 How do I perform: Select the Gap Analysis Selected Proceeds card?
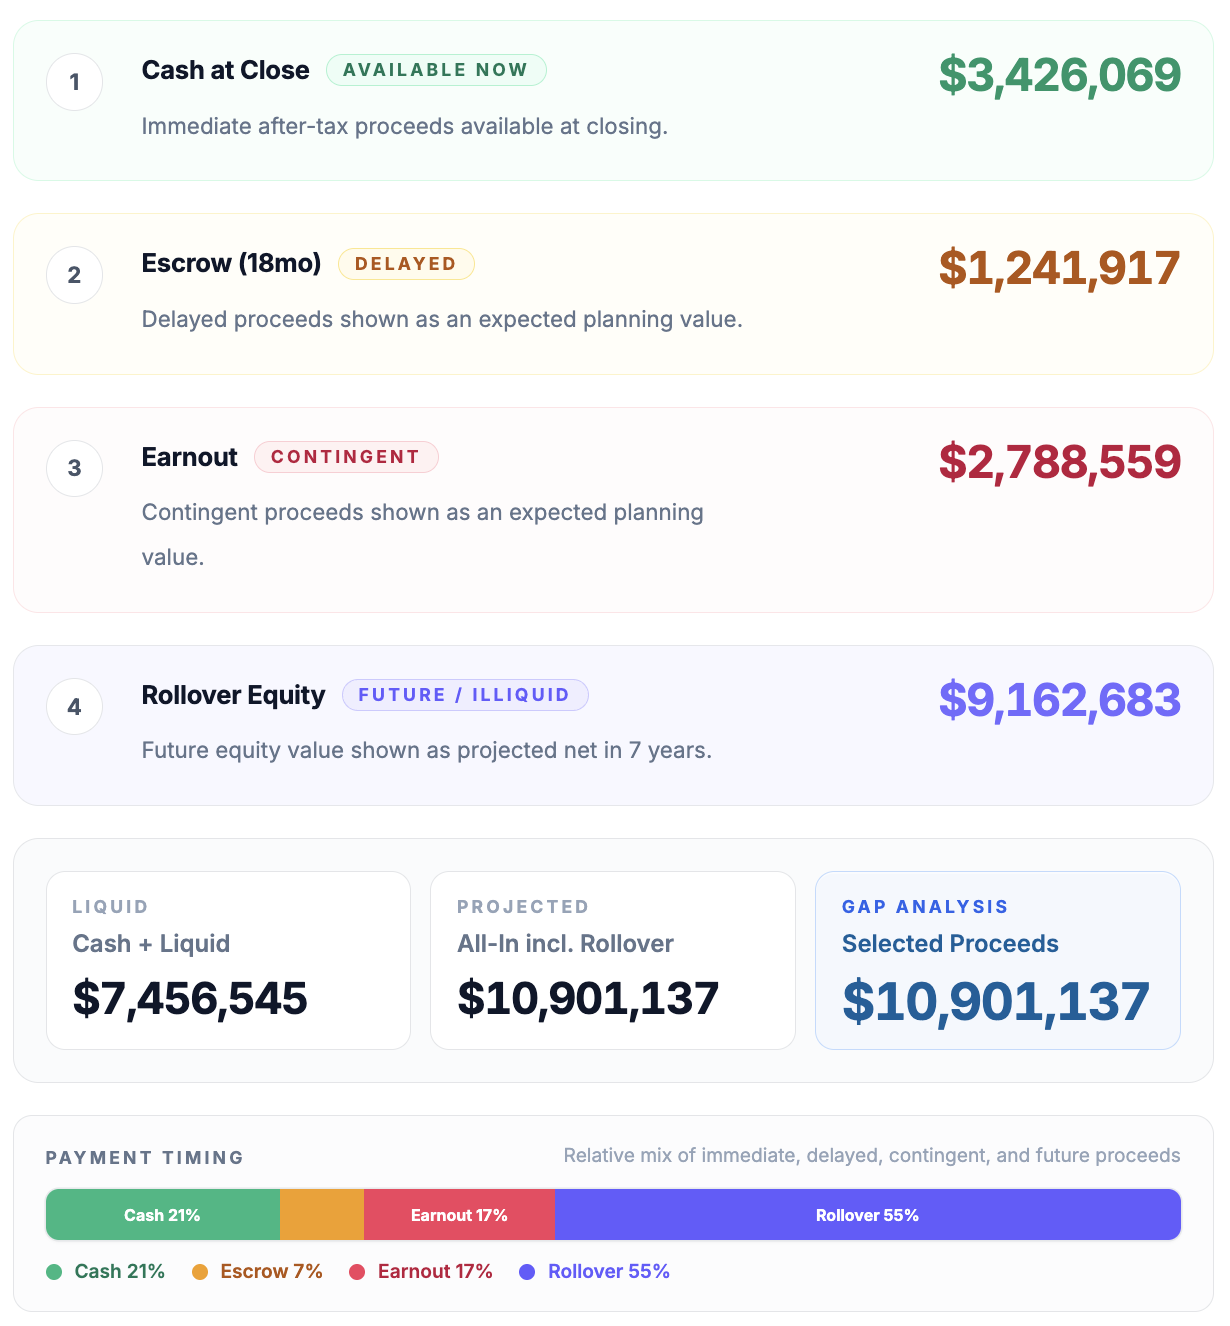997,960
